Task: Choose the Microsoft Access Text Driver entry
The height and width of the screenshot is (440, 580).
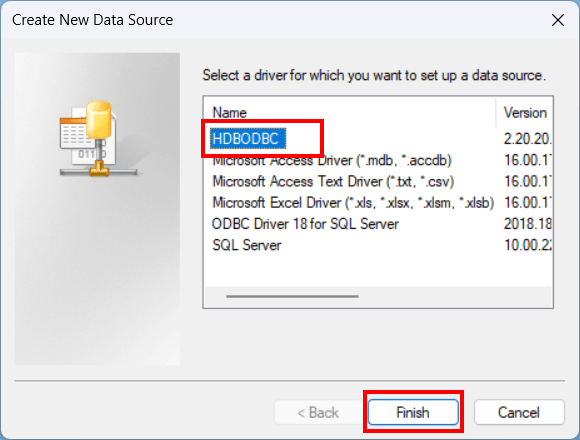Action: point(333,182)
